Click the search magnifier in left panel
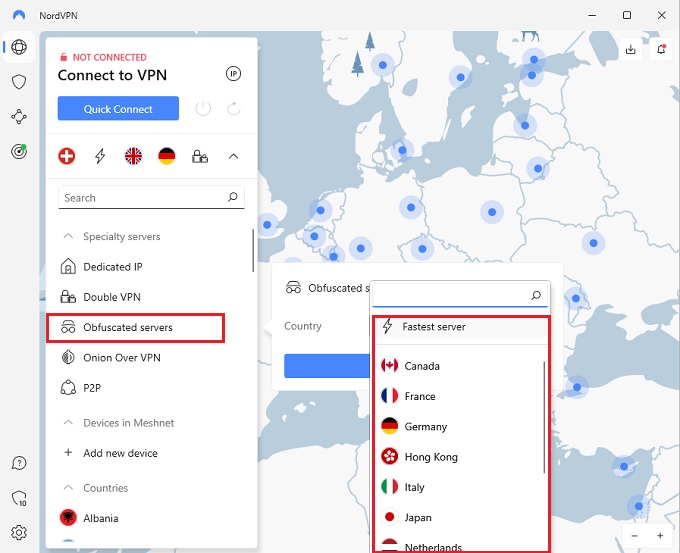Image resolution: width=680 pixels, height=553 pixels. tap(233, 197)
